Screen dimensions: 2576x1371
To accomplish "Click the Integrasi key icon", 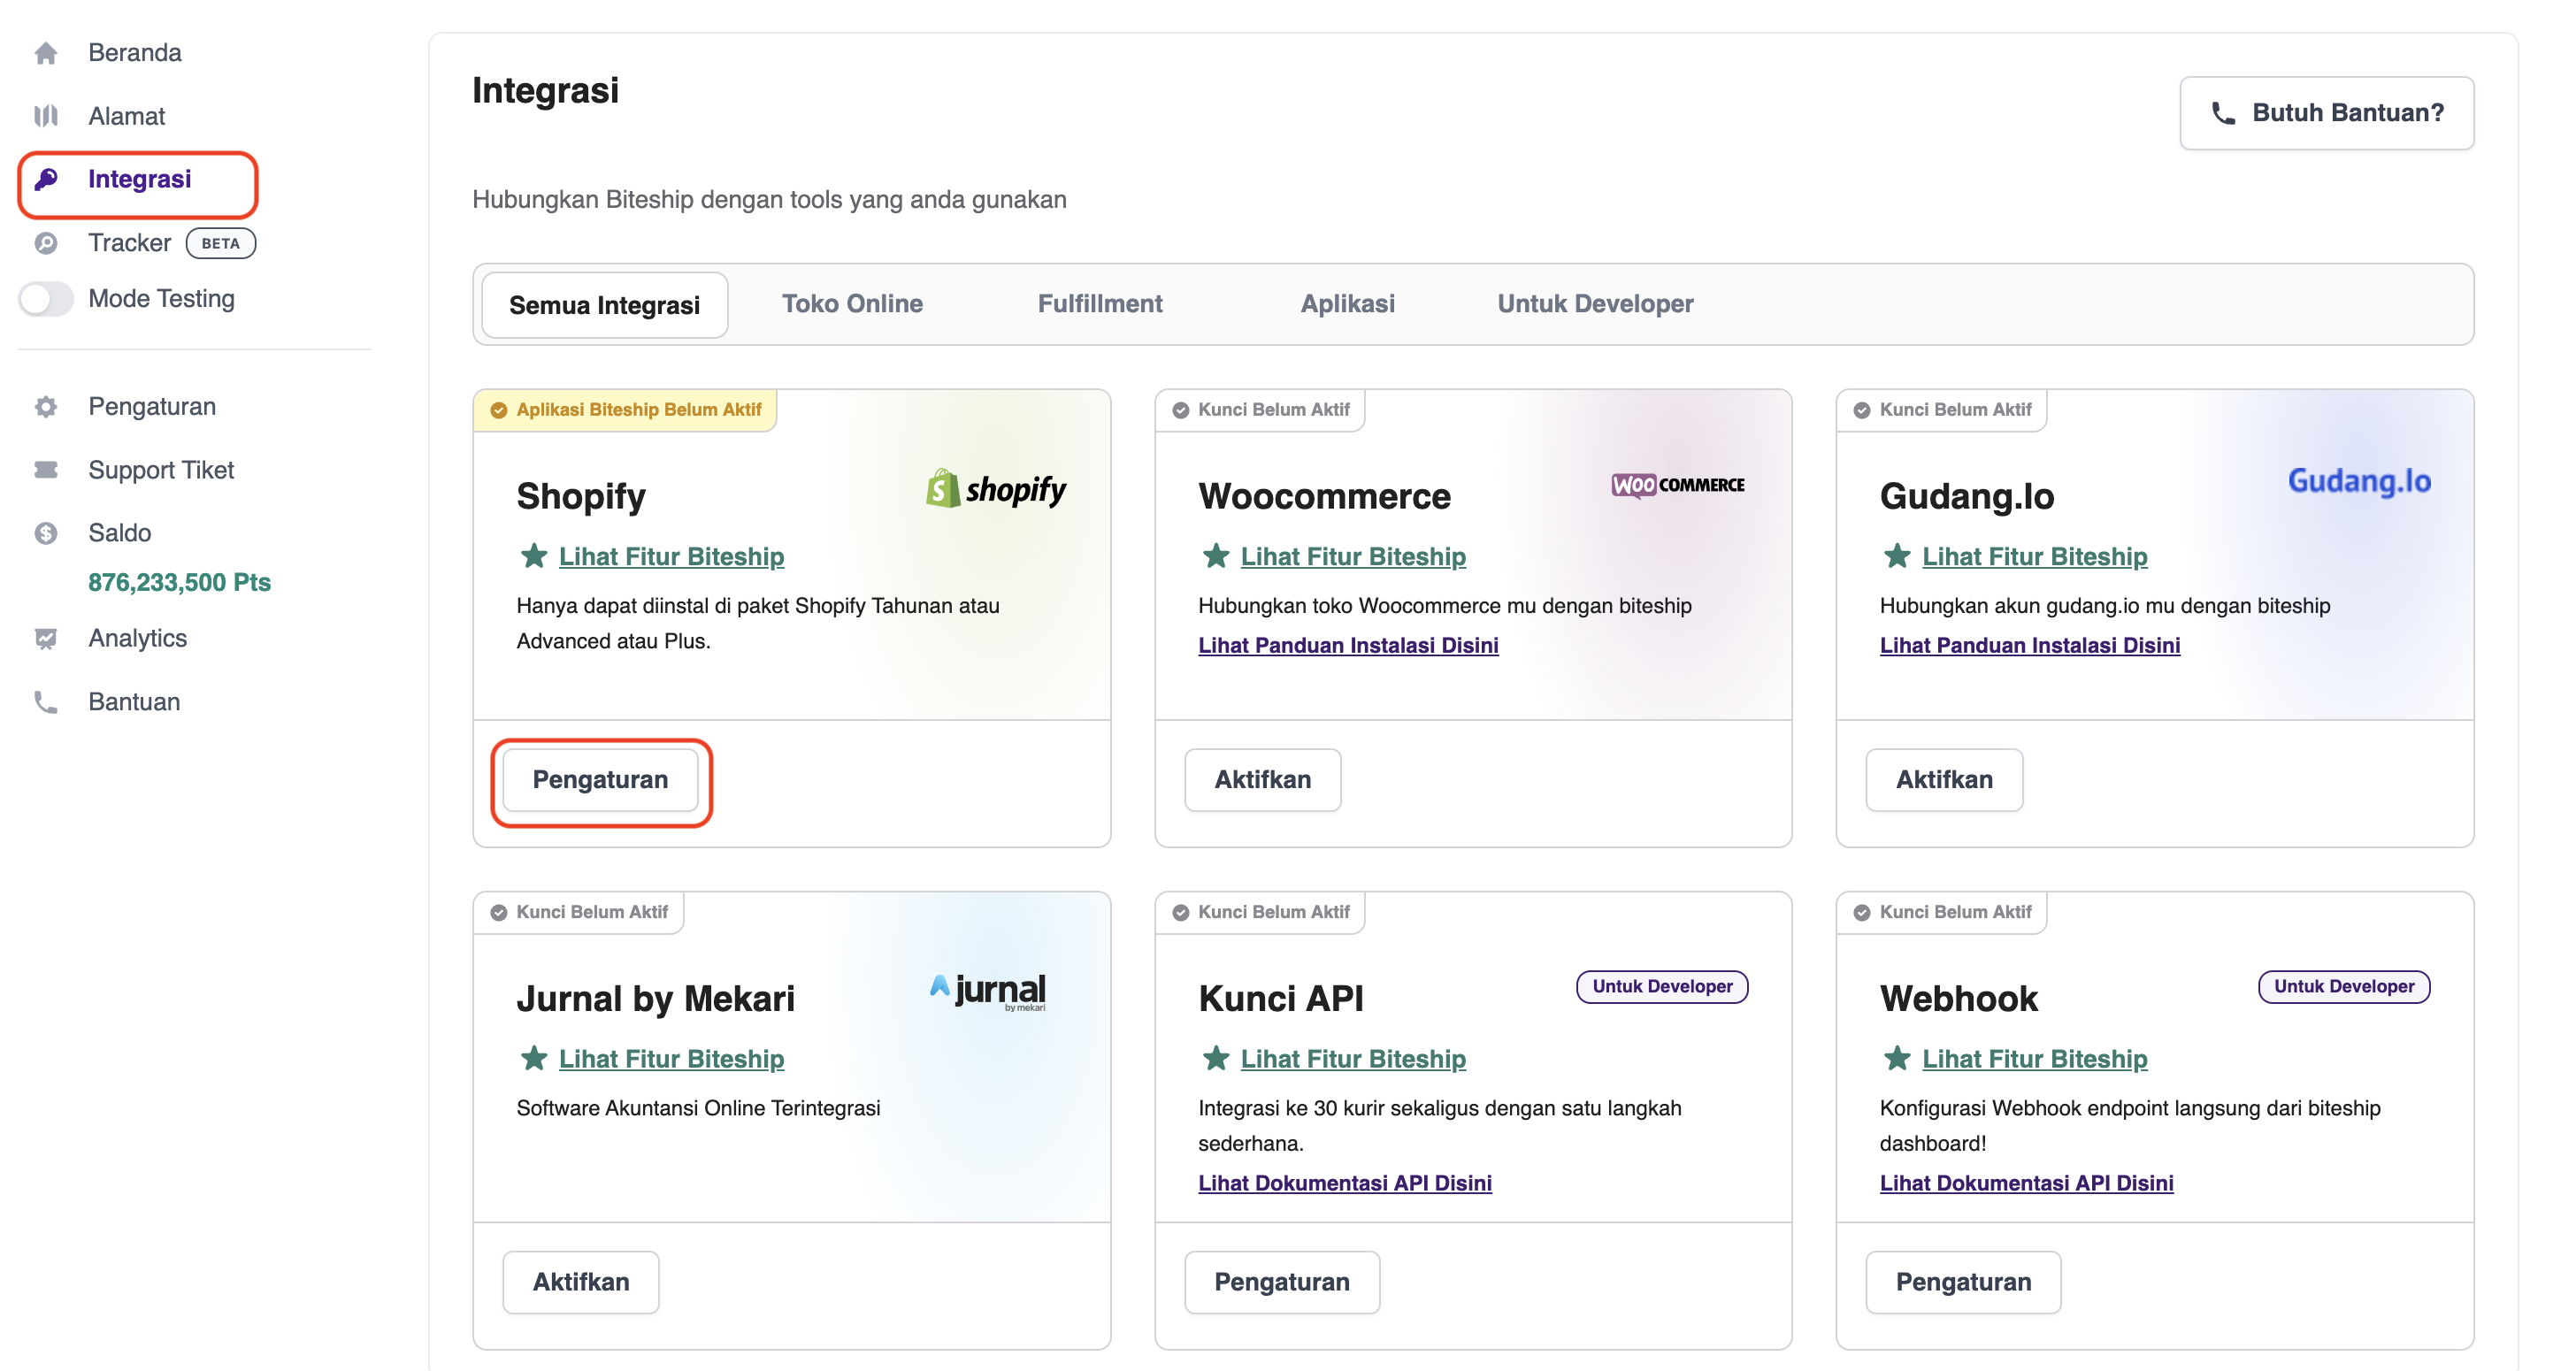I will click(x=46, y=179).
